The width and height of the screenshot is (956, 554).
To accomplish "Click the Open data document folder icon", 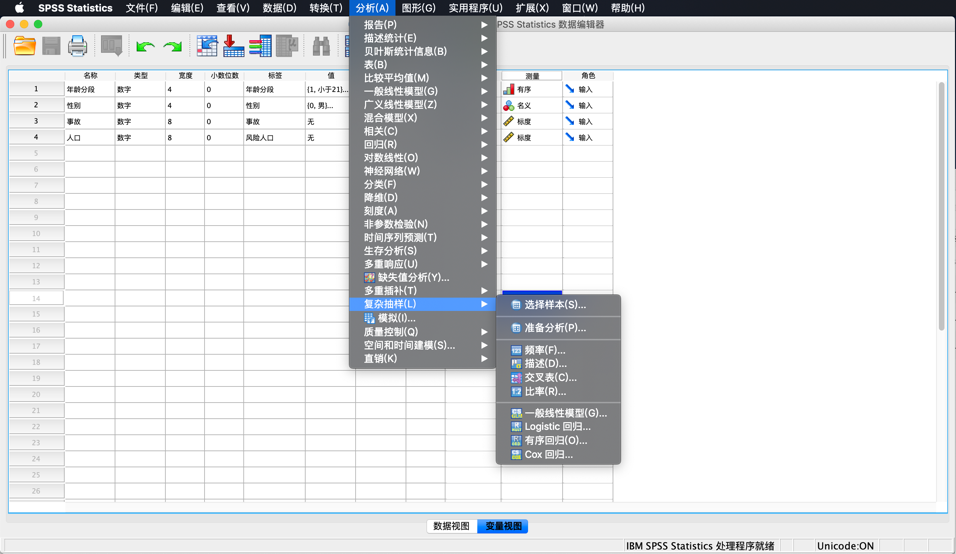I will (x=24, y=46).
